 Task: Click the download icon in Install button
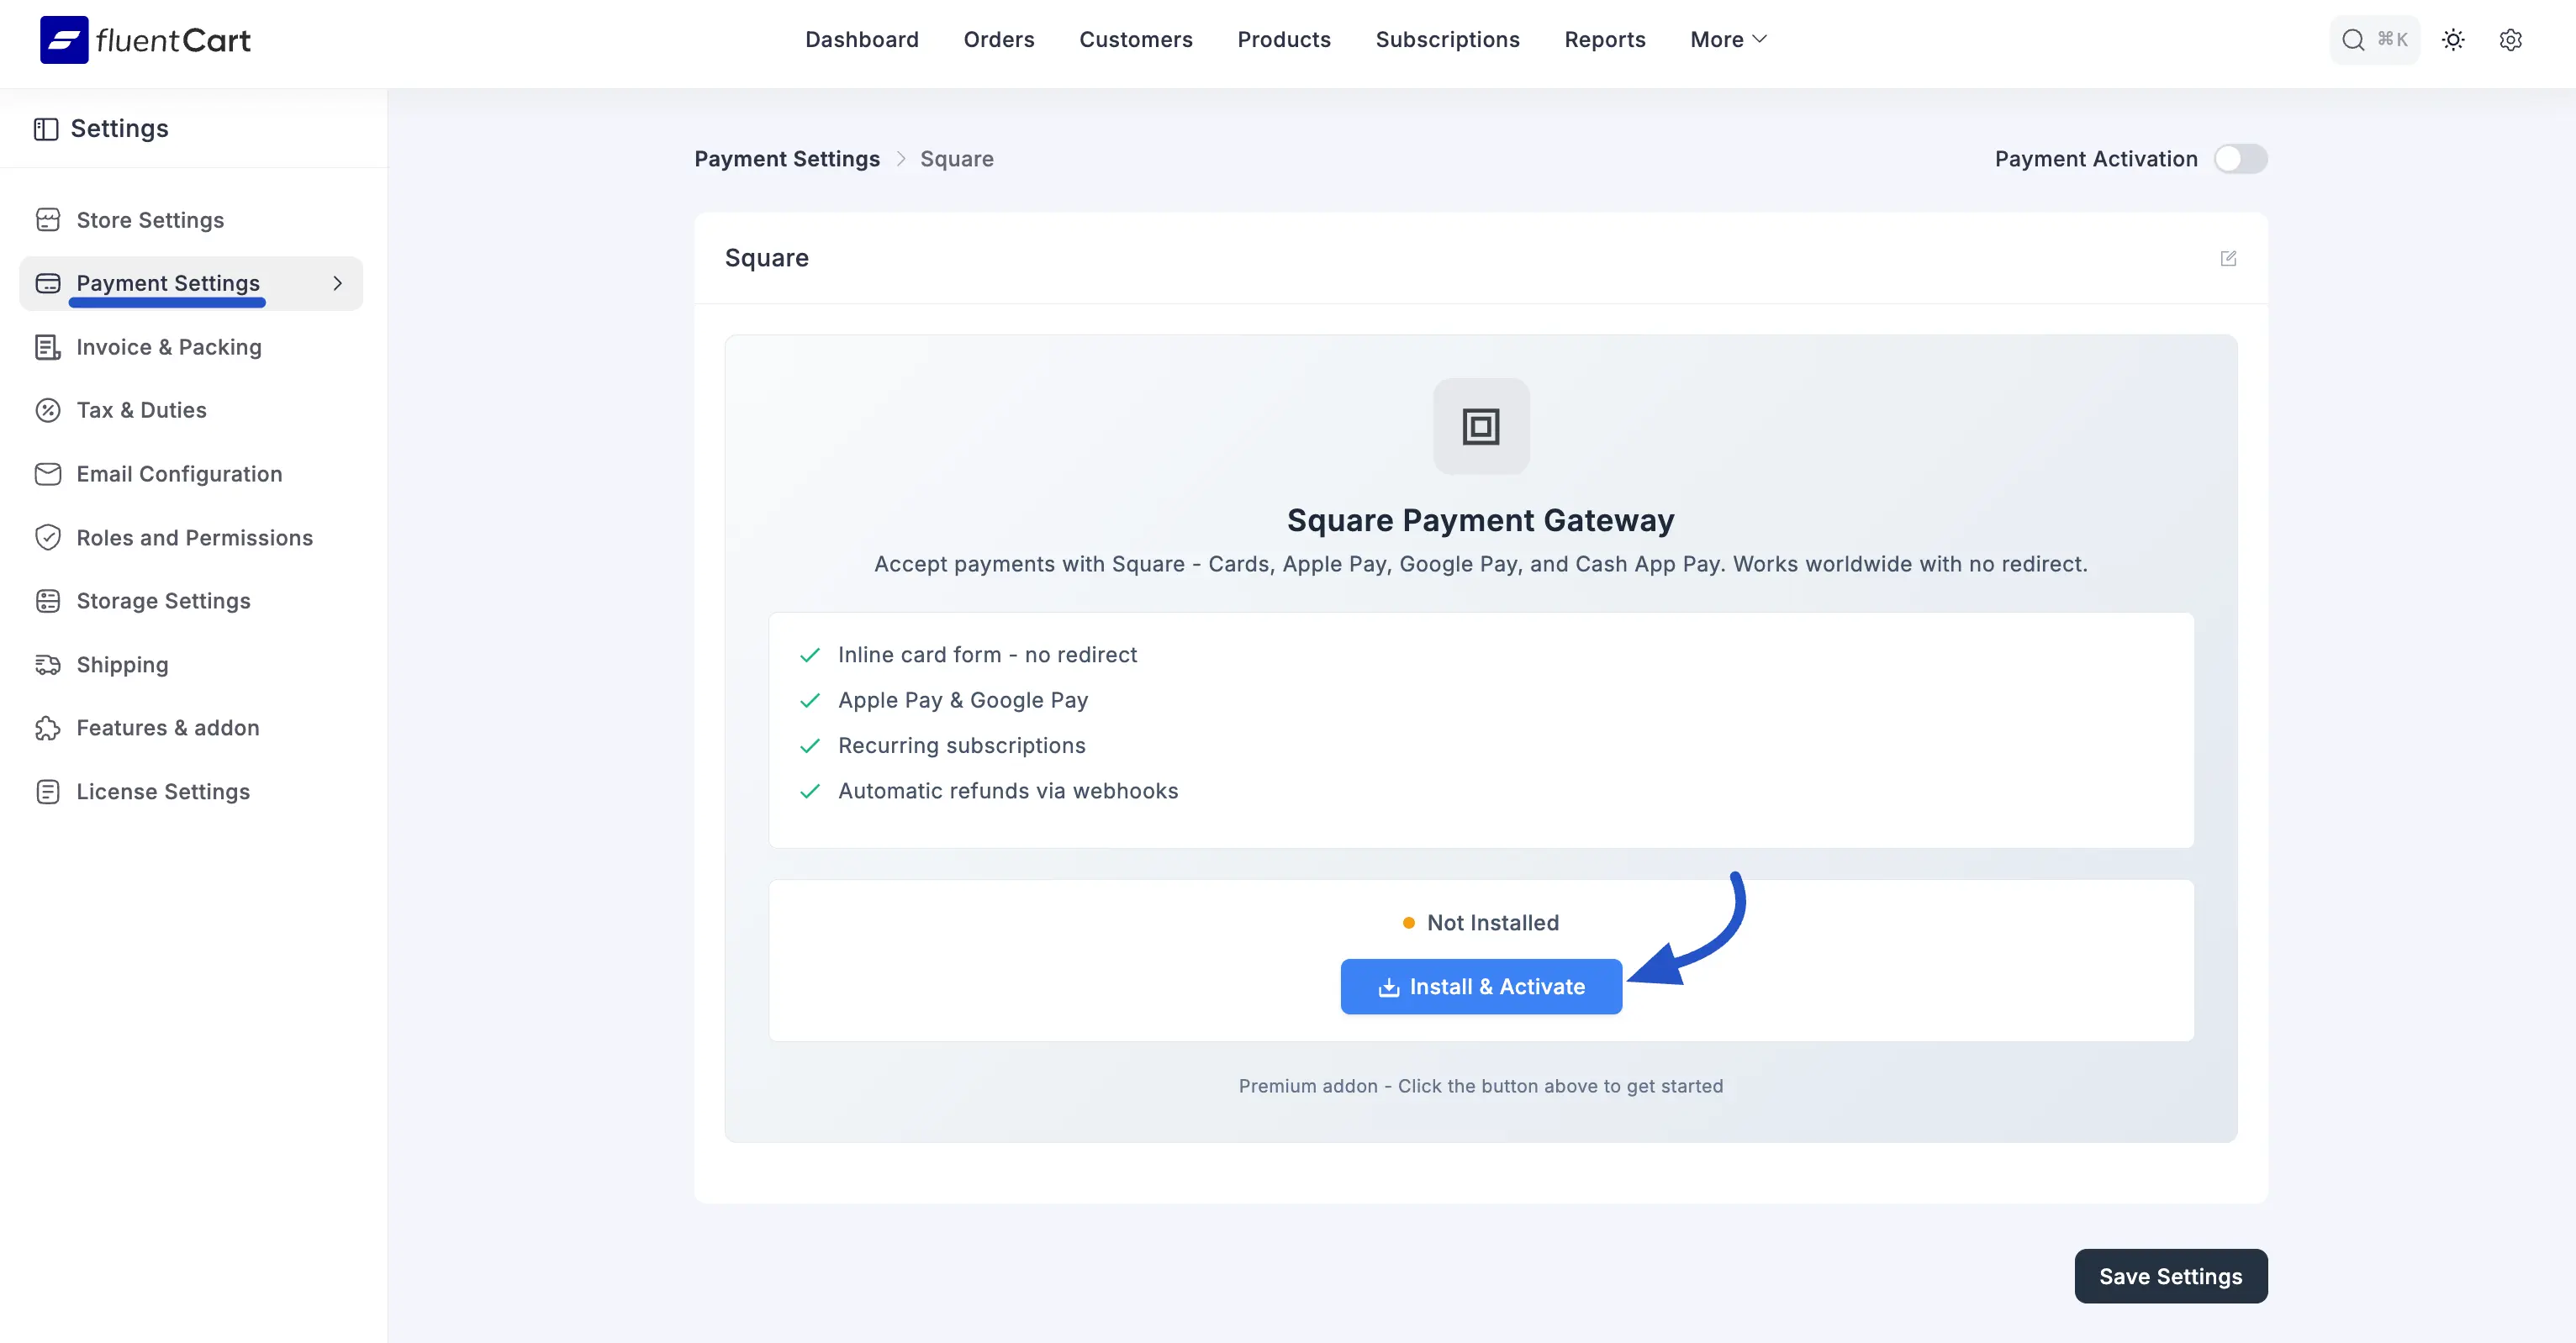1389,987
